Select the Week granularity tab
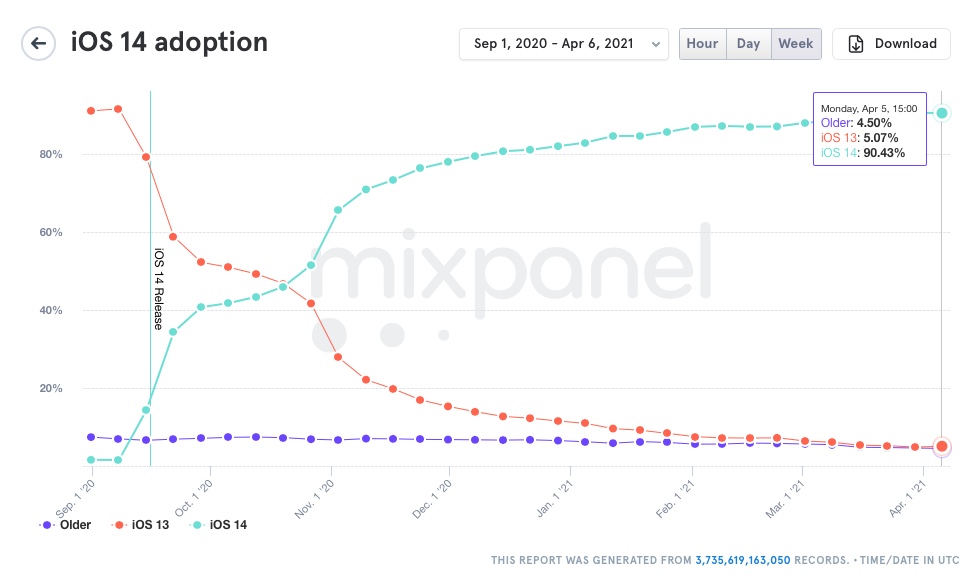Viewport: 978px width, 581px height. 796,44
